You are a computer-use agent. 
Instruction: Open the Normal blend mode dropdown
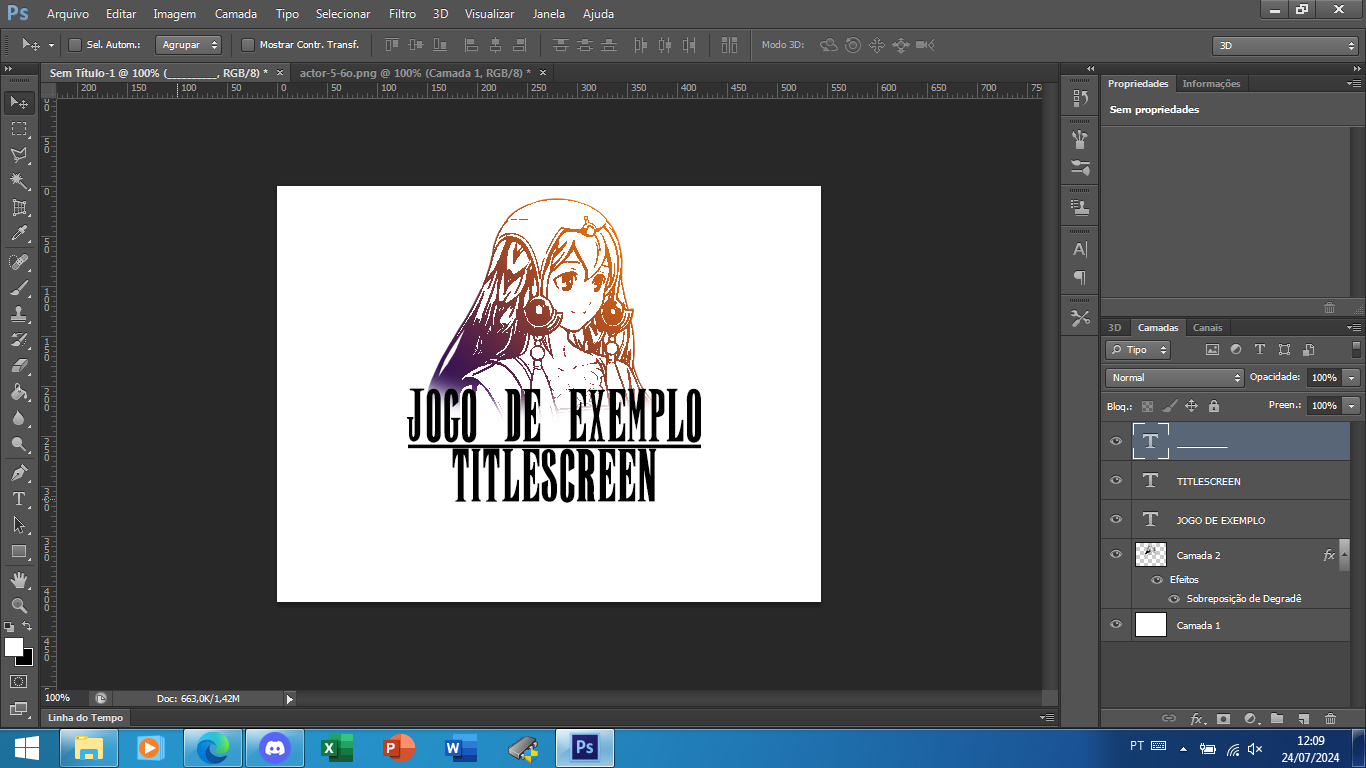click(x=1175, y=378)
